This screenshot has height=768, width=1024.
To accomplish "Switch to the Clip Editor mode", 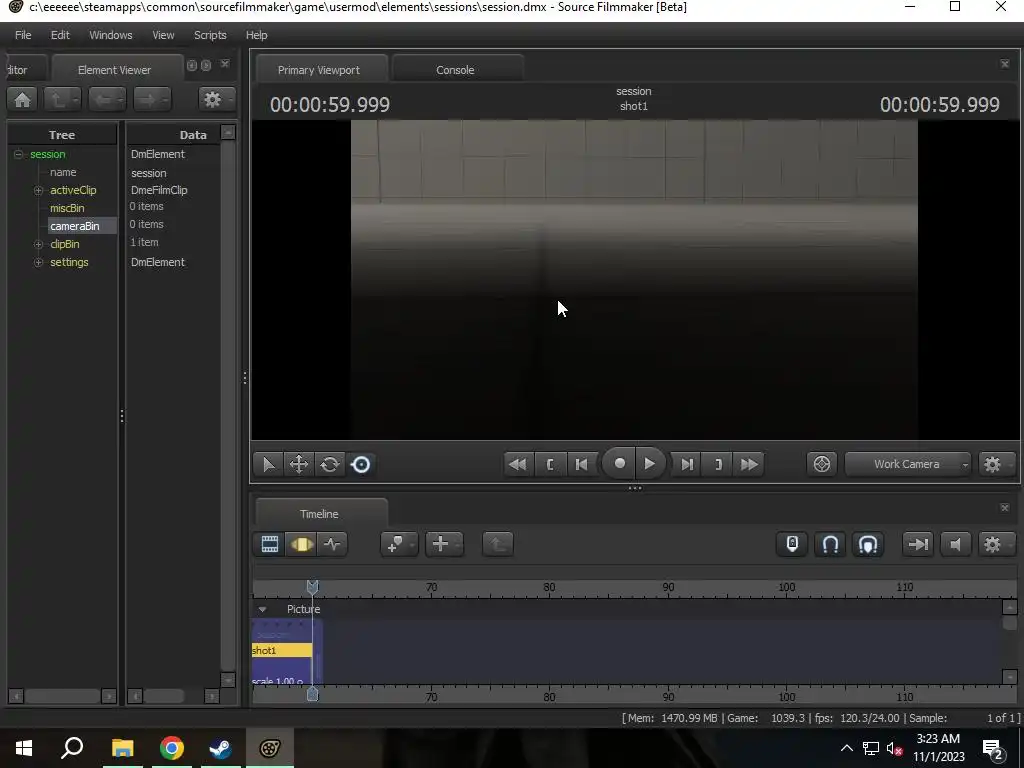I will pyautogui.click(x=270, y=544).
